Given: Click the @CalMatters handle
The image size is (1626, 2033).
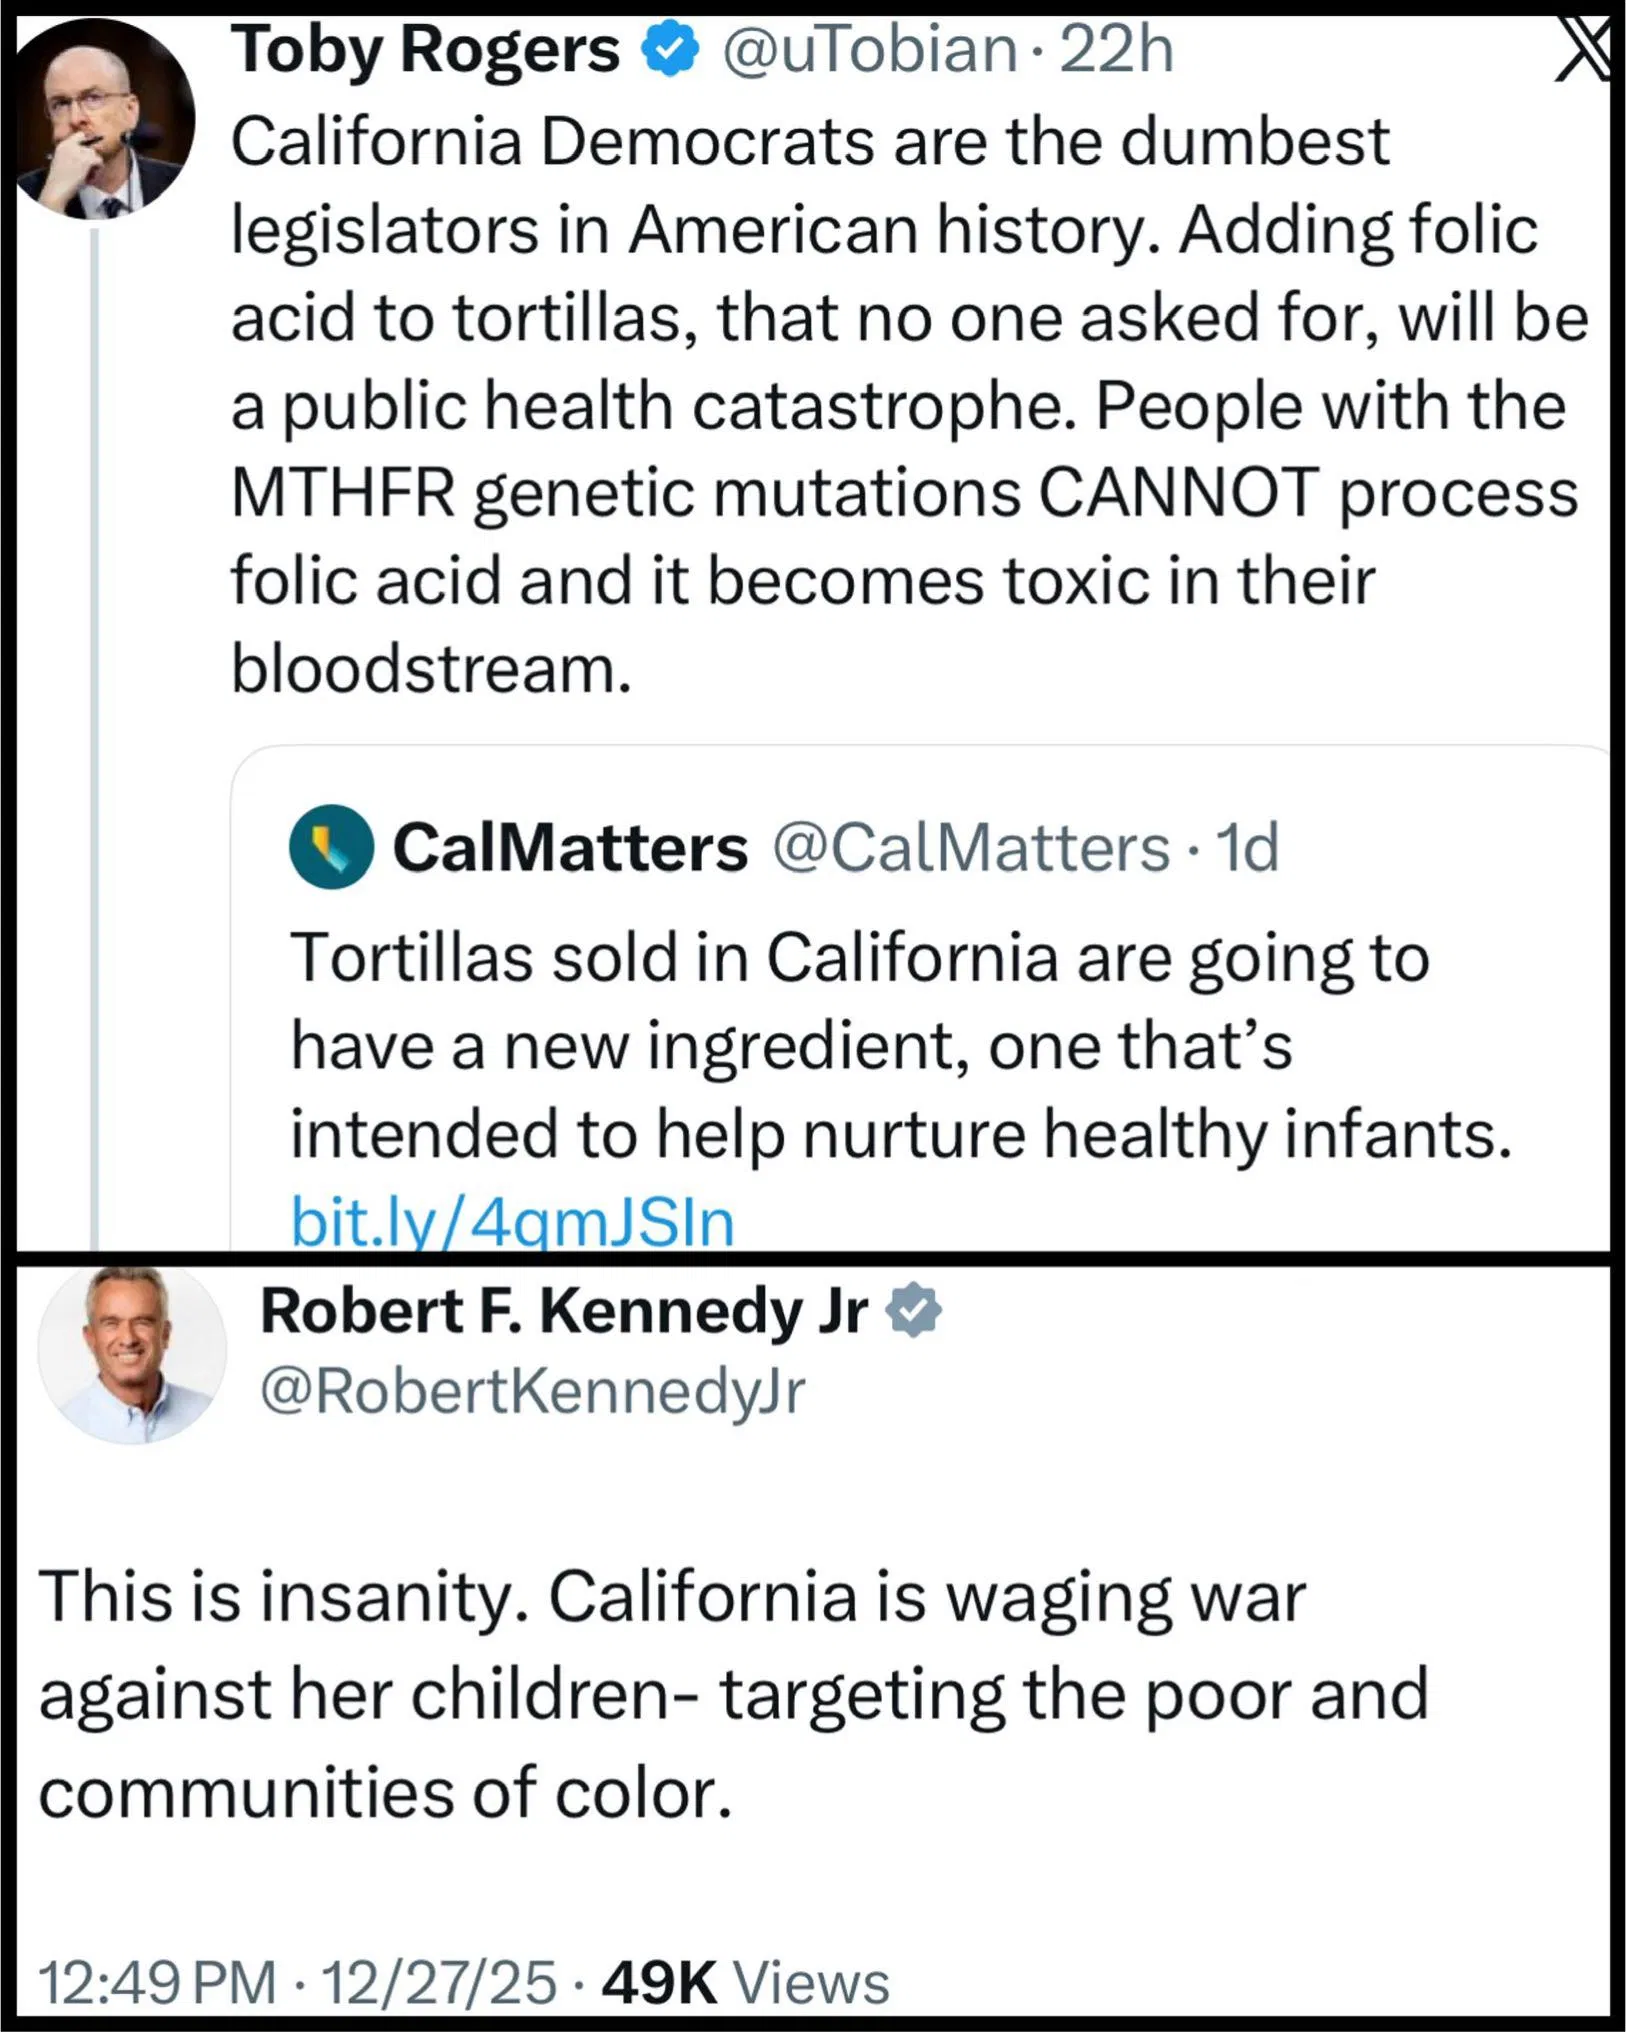Looking at the screenshot, I should 970,848.
